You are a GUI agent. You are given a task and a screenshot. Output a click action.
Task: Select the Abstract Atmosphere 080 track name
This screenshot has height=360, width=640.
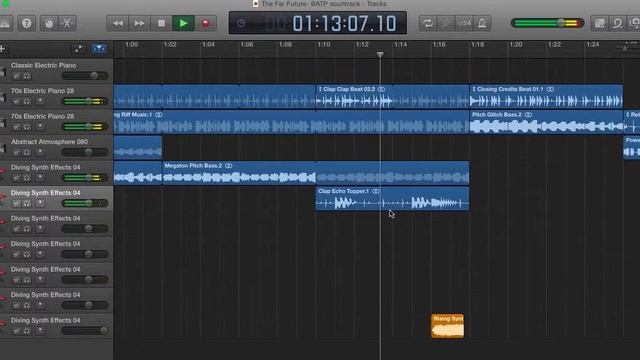click(x=49, y=142)
